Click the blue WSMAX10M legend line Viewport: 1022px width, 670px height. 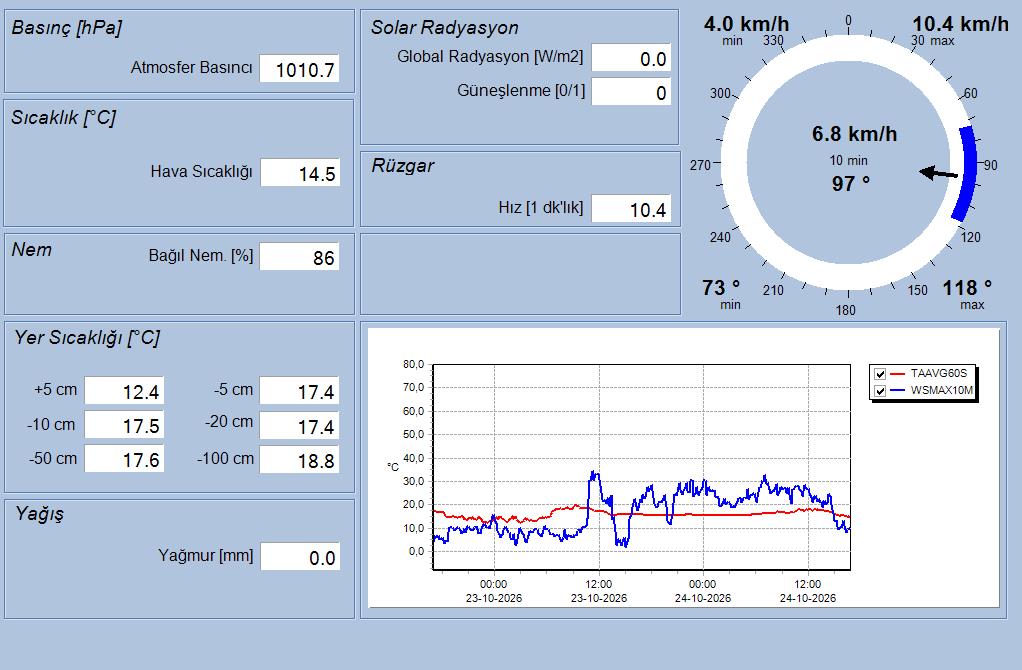[898, 391]
